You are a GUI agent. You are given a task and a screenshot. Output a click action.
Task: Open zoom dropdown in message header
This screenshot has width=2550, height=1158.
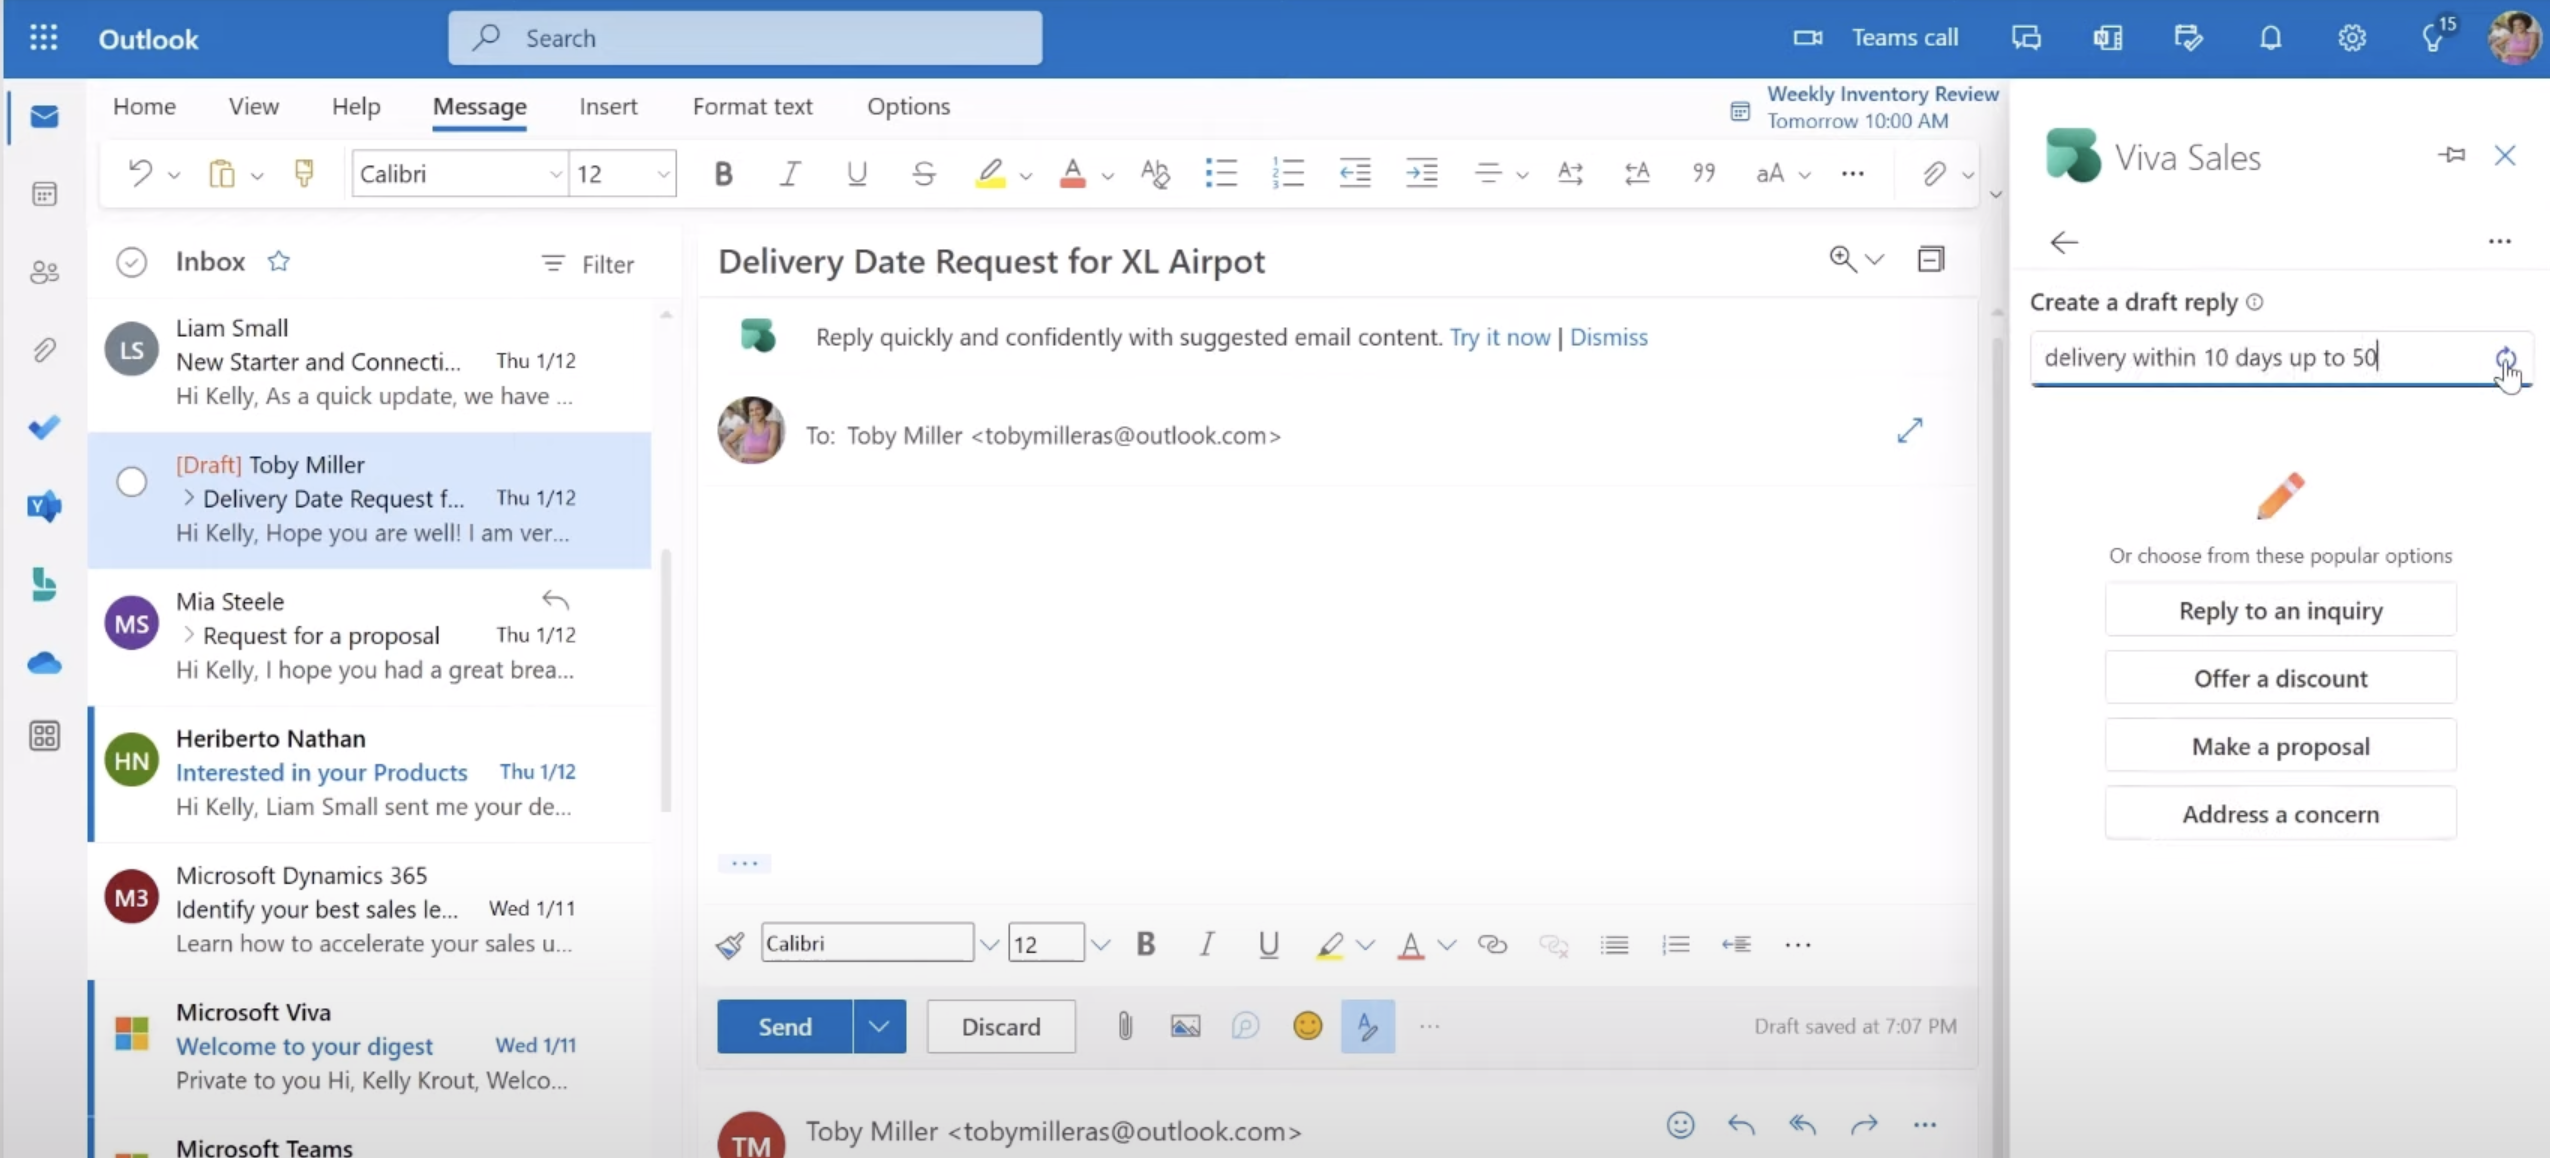1874,260
